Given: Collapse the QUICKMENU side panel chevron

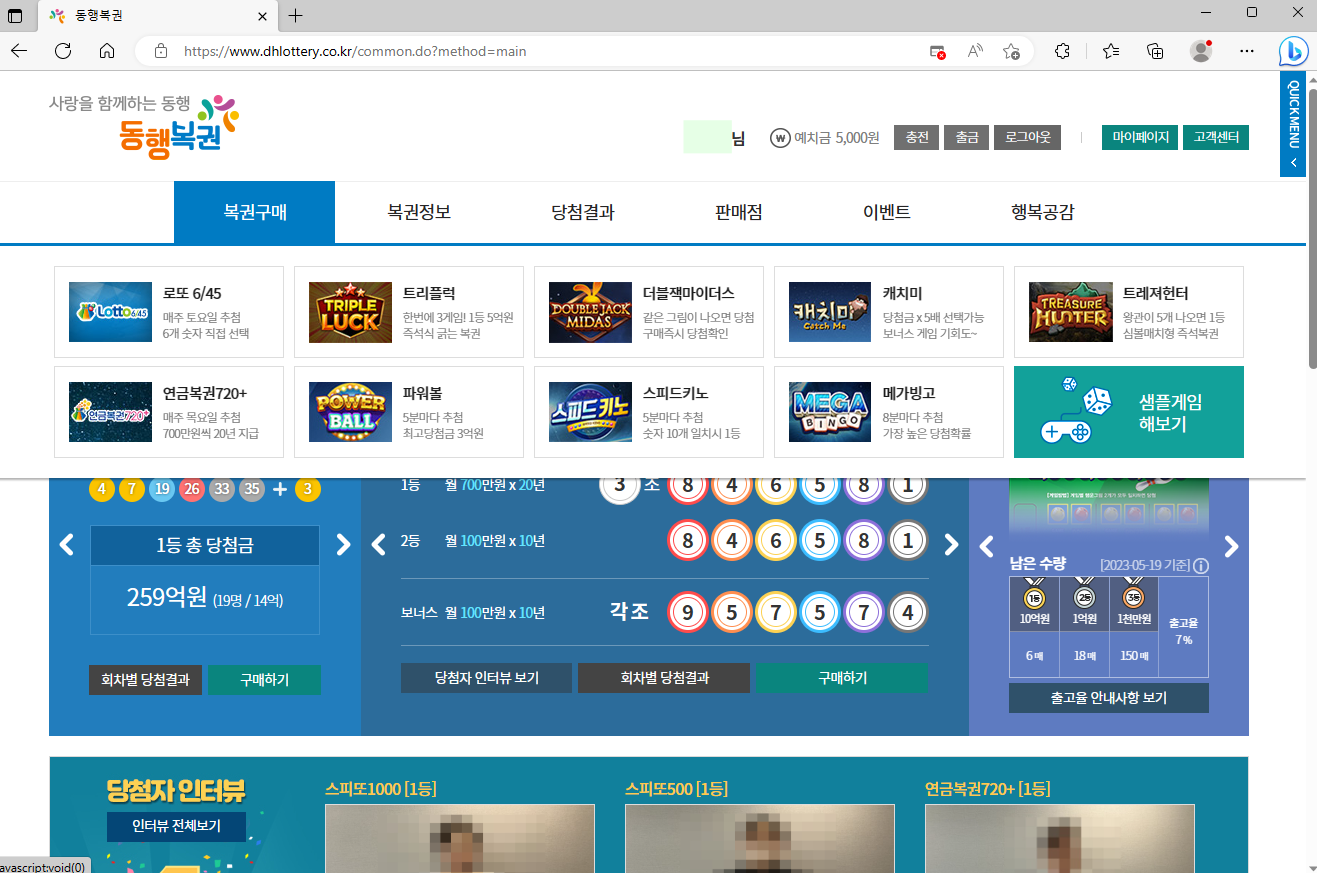Looking at the screenshot, I should click(x=1293, y=163).
